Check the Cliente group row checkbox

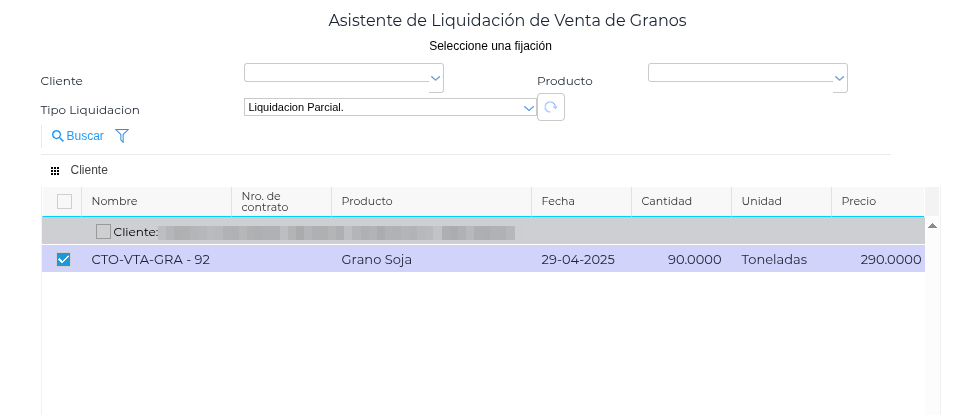click(x=104, y=232)
